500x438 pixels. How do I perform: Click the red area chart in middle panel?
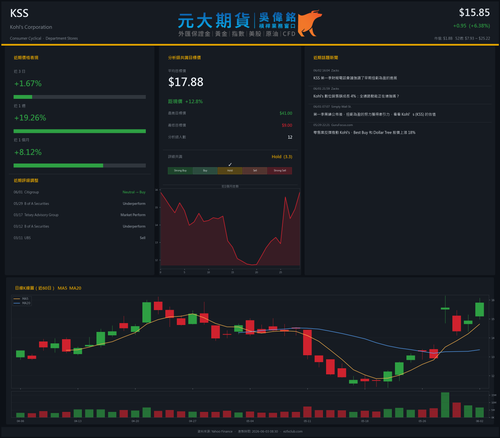(x=230, y=229)
